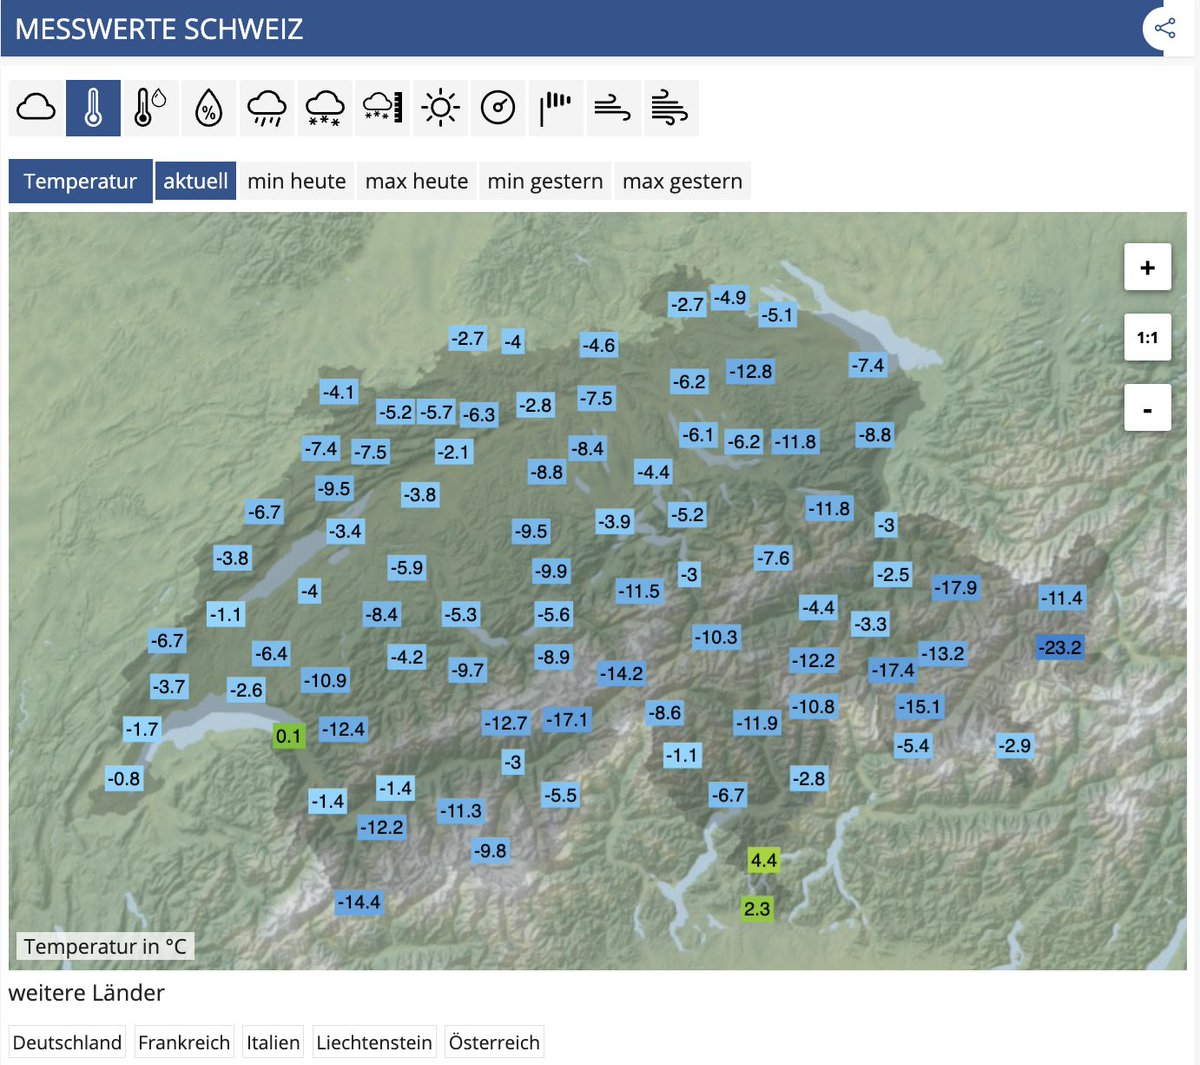The width and height of the screenshot is (1200, 1065).
Task: Switch to the max gestern tab
Action: tap(682, 181)
